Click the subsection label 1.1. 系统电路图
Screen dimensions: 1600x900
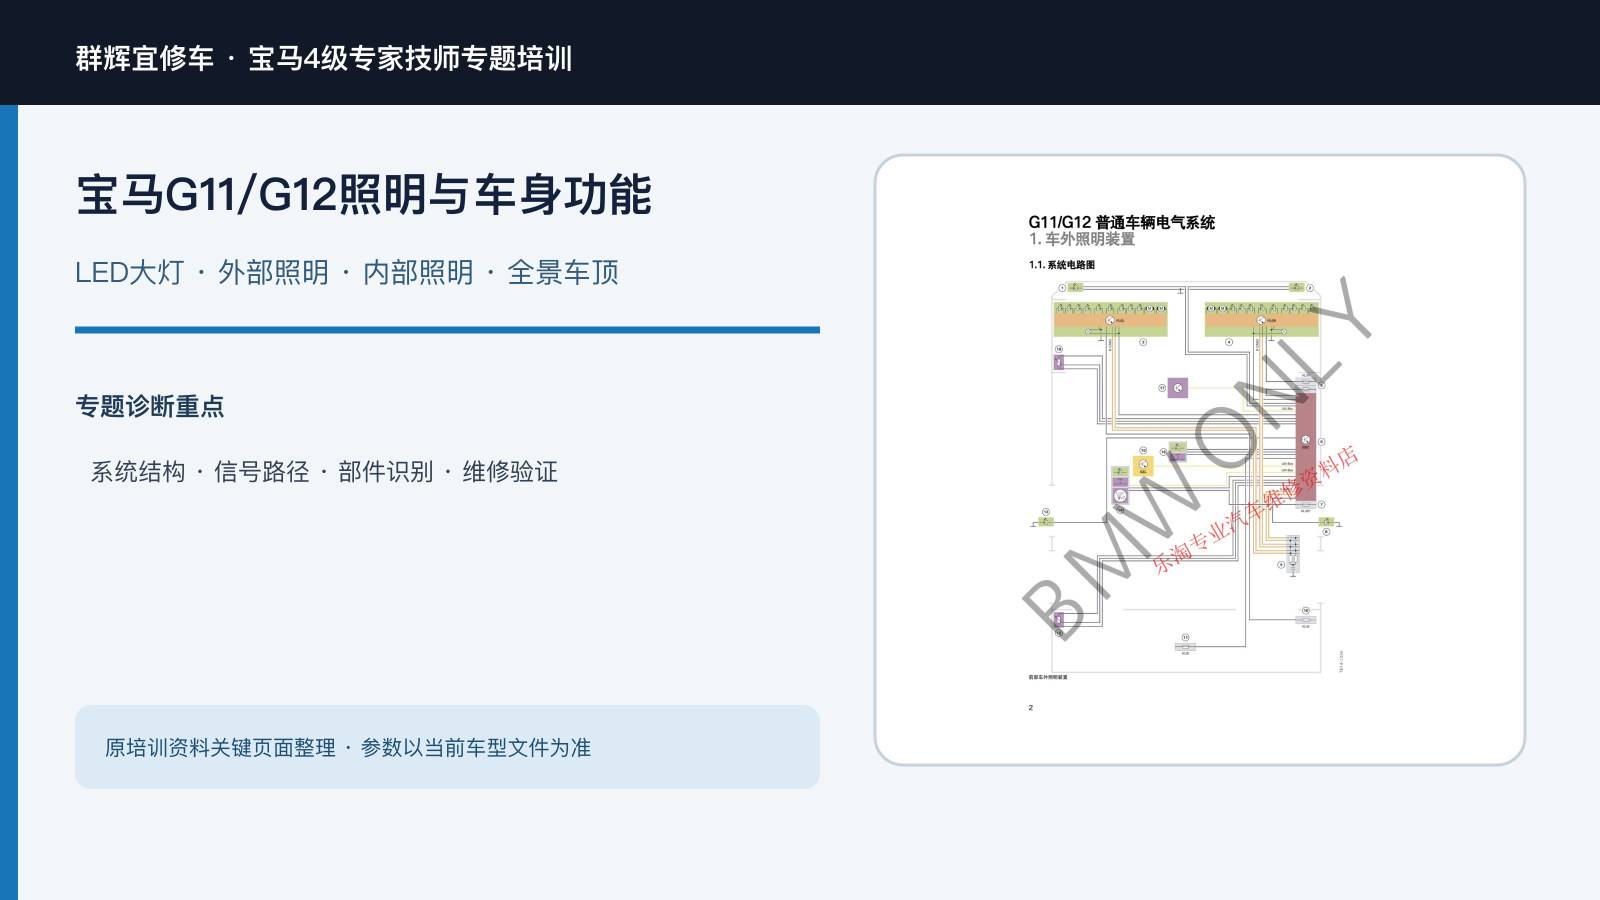(1062, 265)
